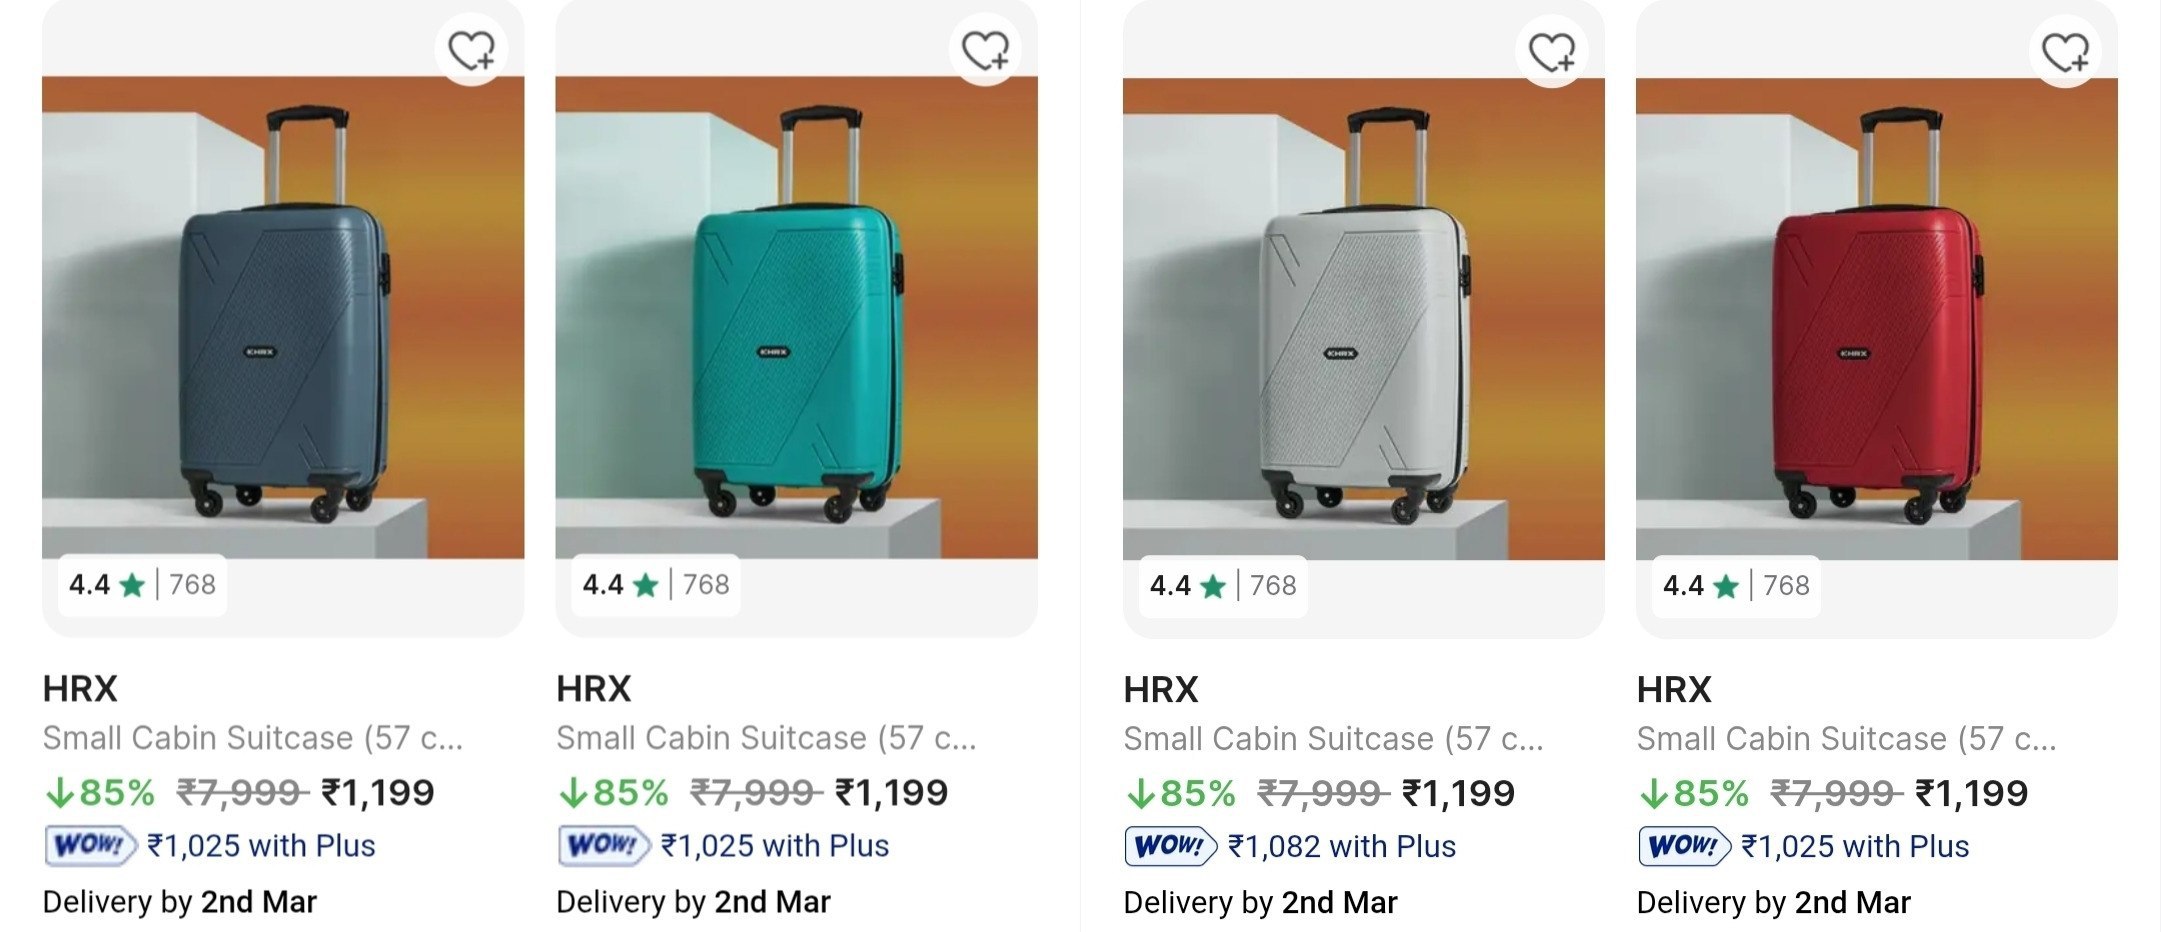Screen dimensions: 2161x932
Task: Click the WOW badge under blue-grey suitcase
Action: tap(90, 846)
